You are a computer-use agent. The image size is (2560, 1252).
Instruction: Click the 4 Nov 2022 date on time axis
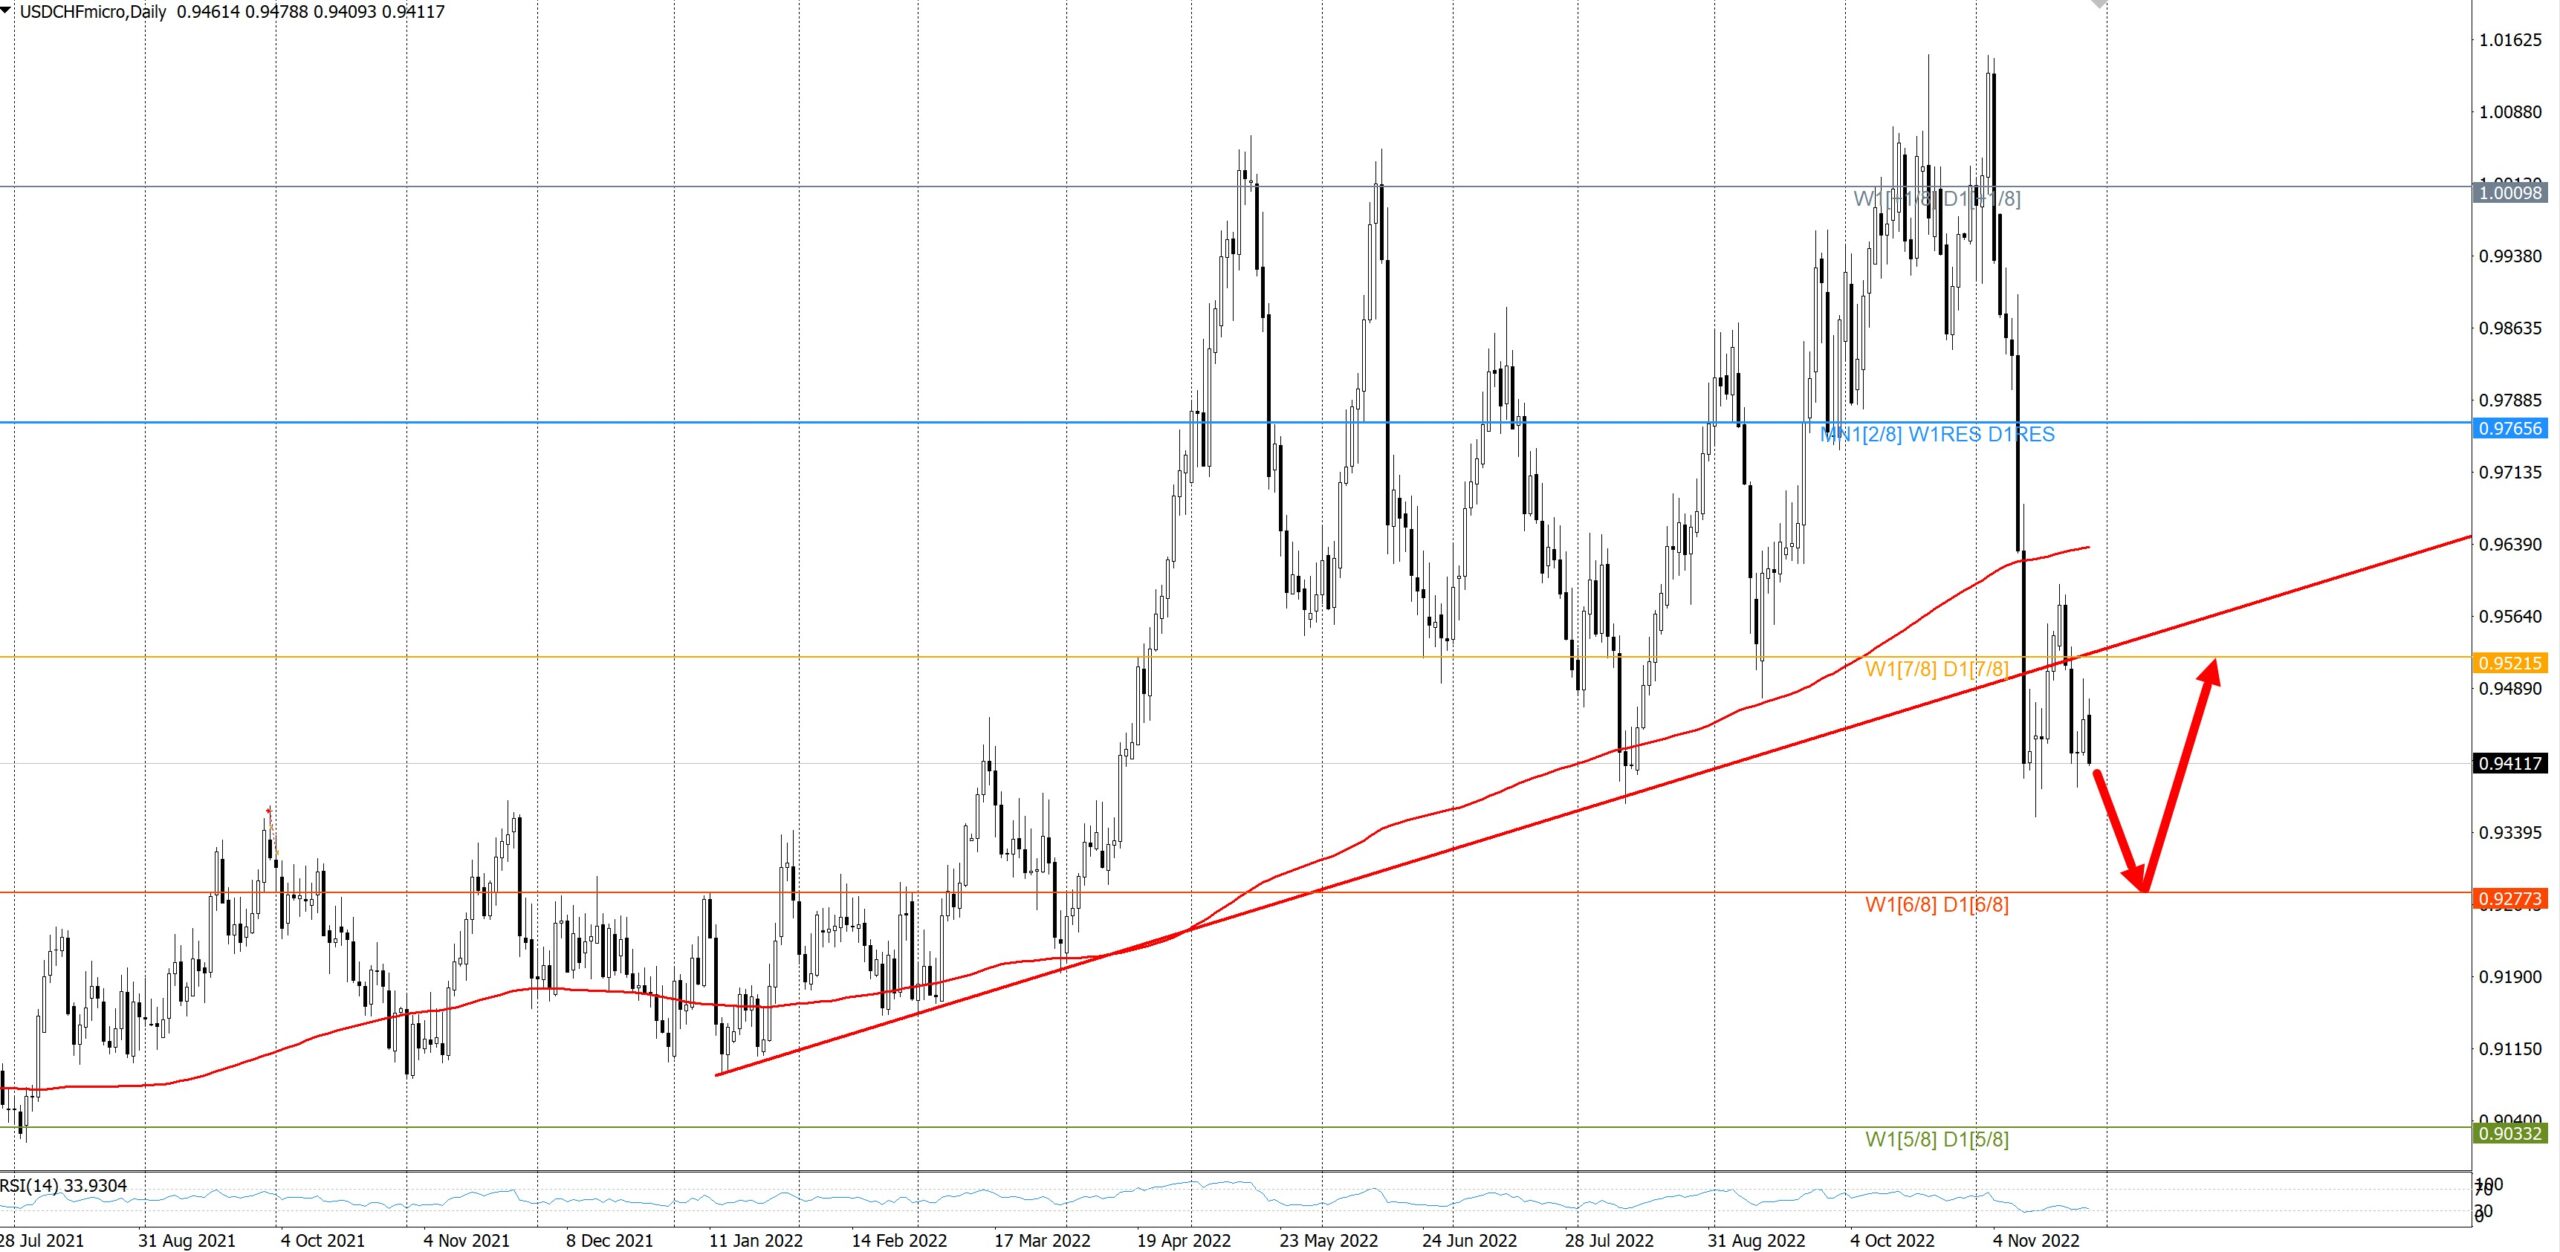tap(2035, 1241)
